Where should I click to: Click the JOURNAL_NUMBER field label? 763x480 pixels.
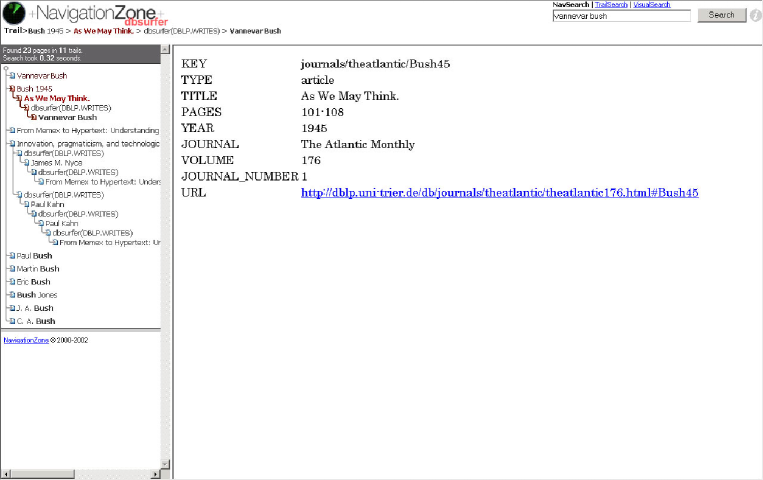[x=240, y=177]
